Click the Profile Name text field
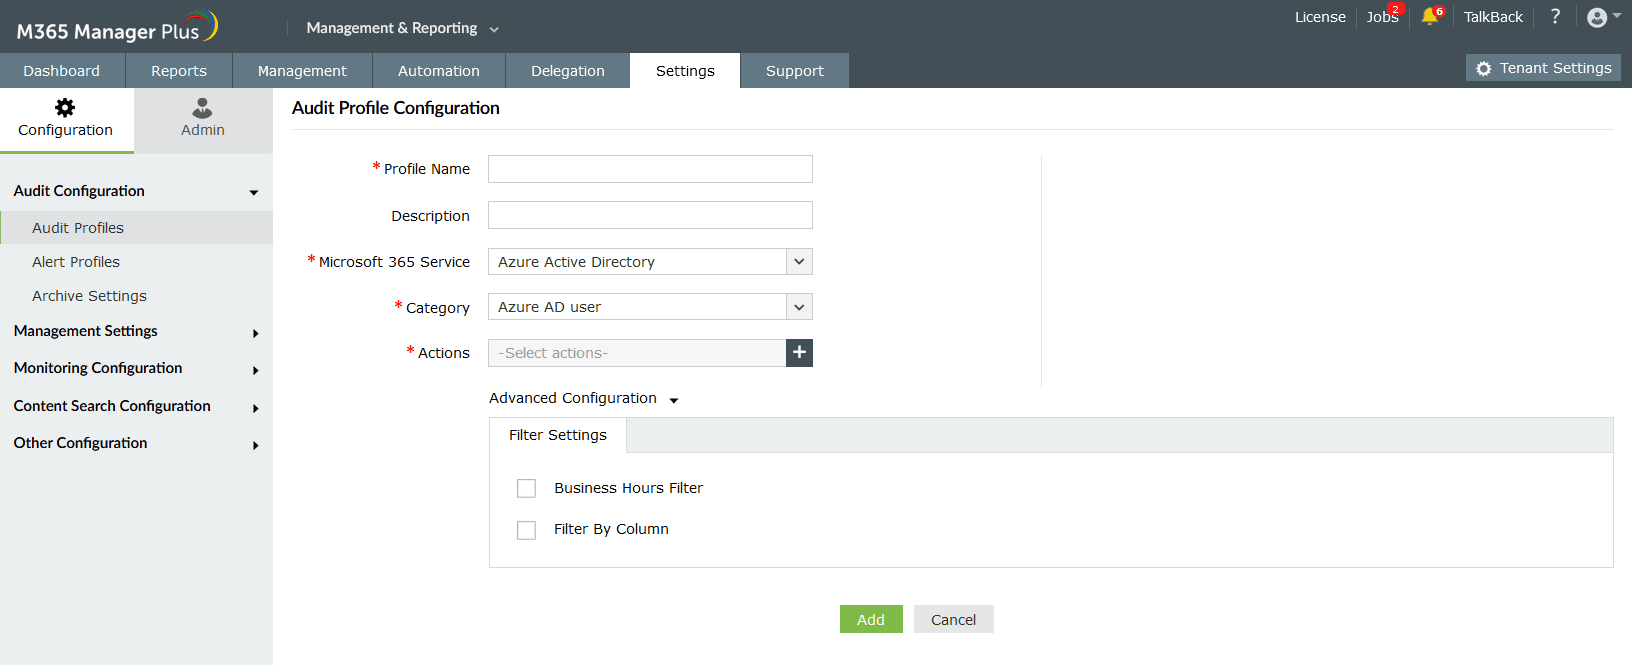Image resolution: width=1632 pixels, height=665 pixels. (x=650, y=169)
